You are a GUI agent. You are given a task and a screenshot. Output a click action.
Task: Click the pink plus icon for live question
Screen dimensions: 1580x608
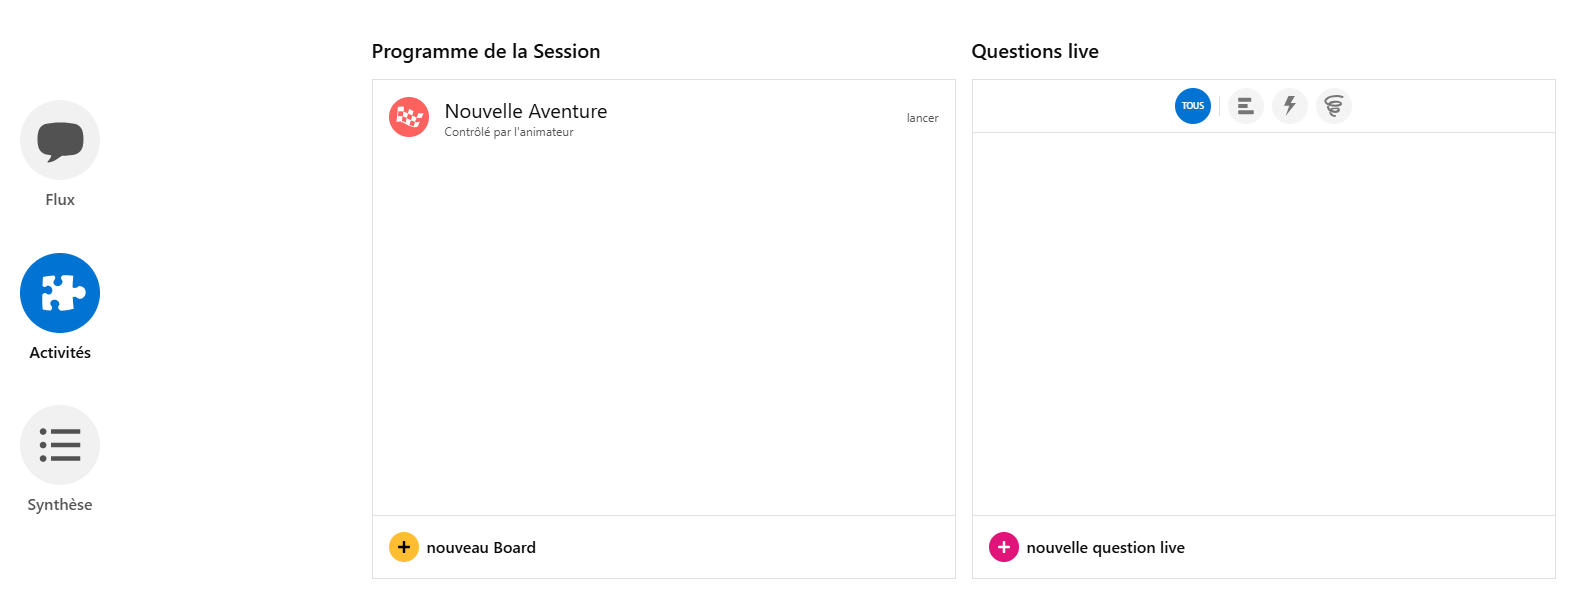1004,547
